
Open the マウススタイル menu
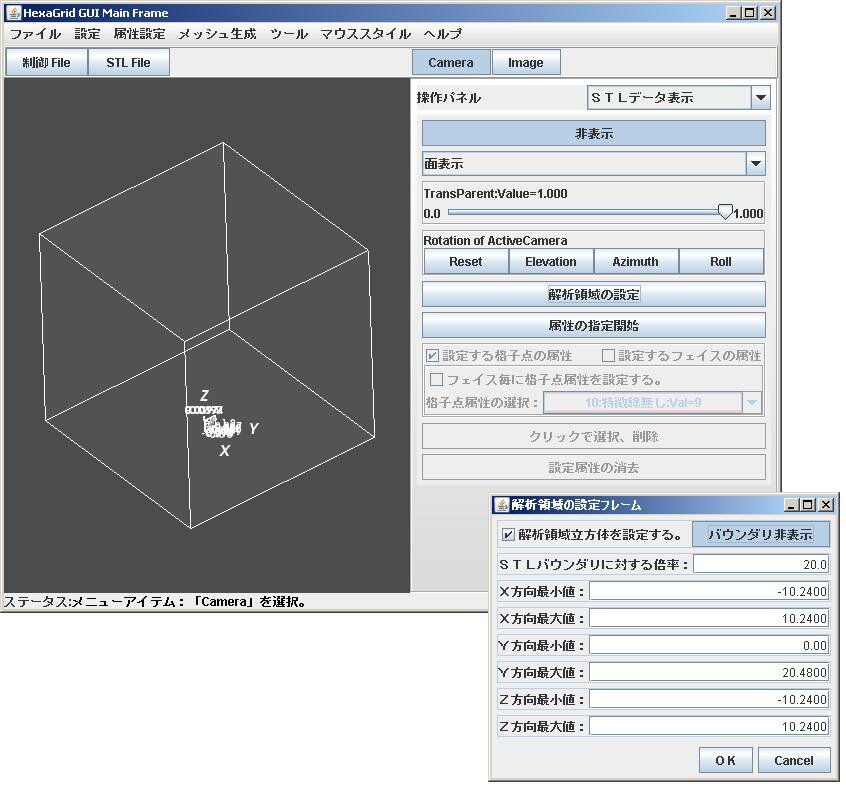coord(366,33)
